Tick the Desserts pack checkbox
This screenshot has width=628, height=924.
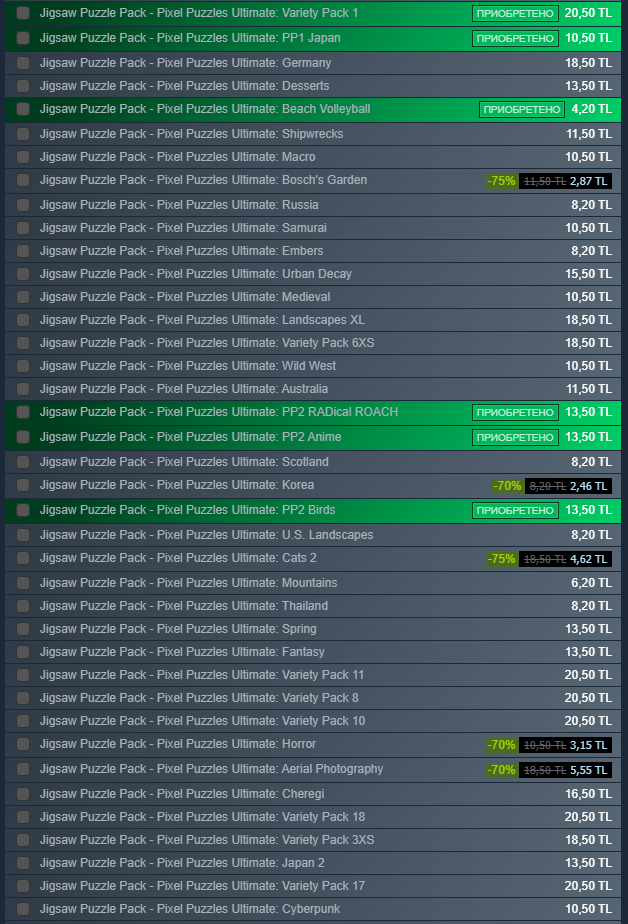coord(23,85)
